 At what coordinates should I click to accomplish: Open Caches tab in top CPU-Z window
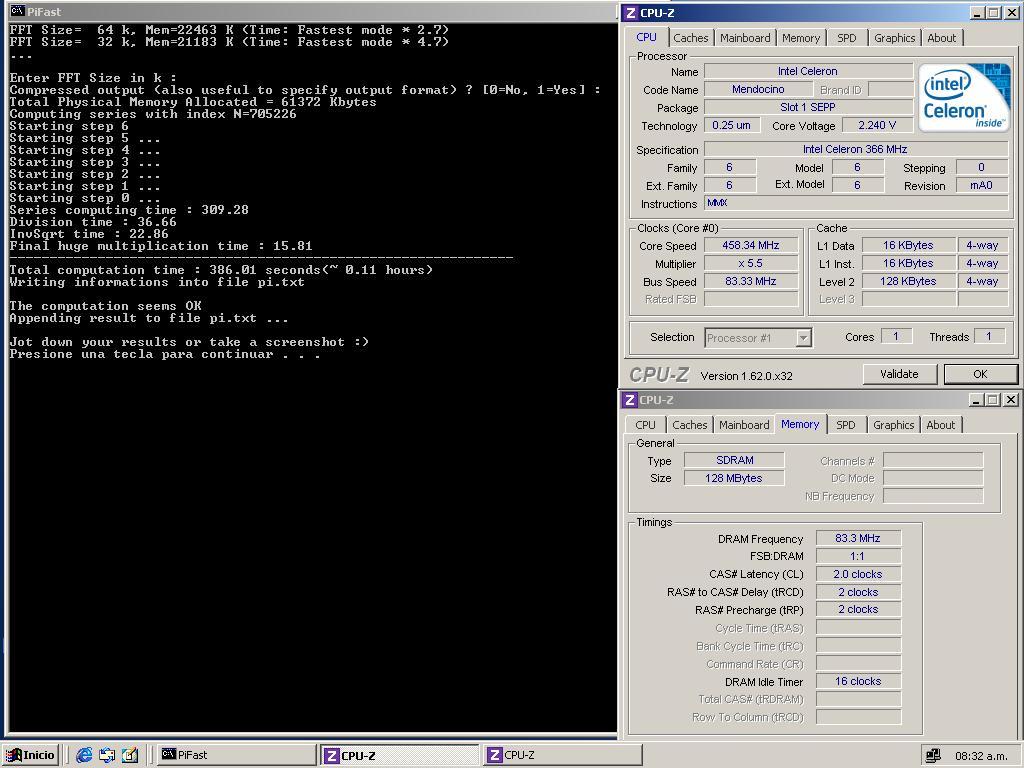pyautogui.click(x=691, y=38)
